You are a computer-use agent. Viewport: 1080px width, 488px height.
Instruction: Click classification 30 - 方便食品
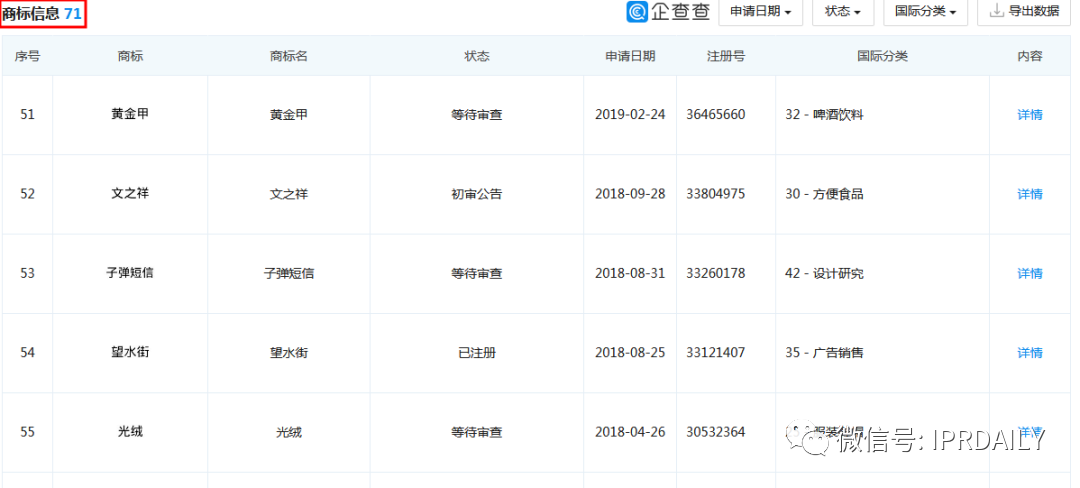click(824, 194)
